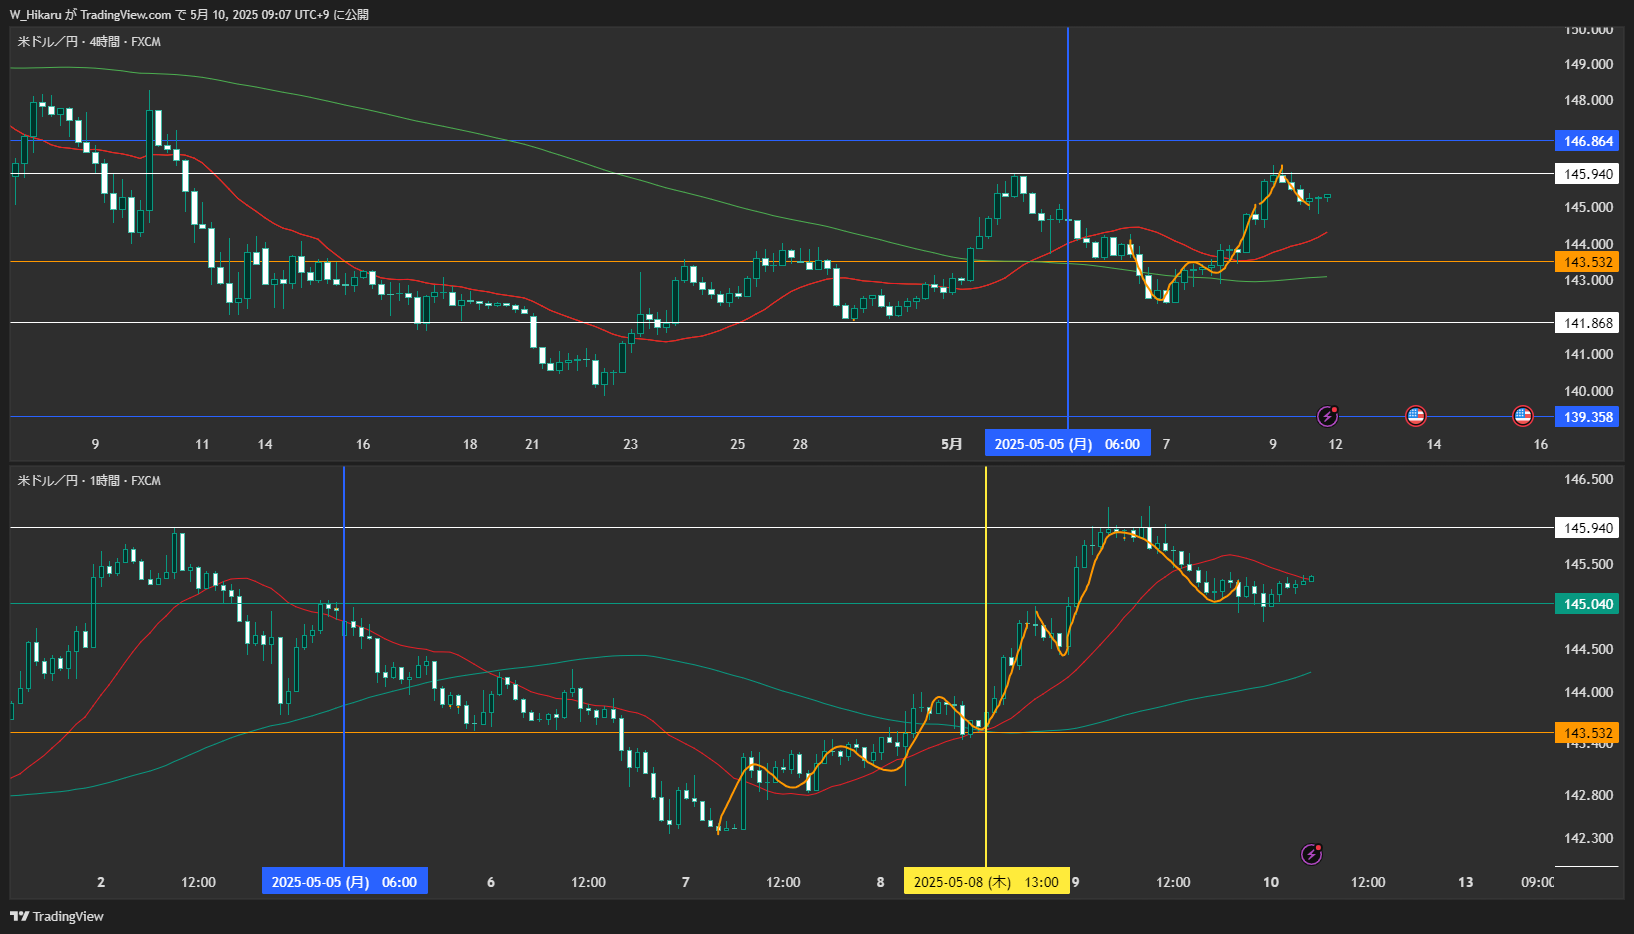Click the 146.500 price axis value
Viewport: 1634px width, 934px height.
pos(1588,479)
